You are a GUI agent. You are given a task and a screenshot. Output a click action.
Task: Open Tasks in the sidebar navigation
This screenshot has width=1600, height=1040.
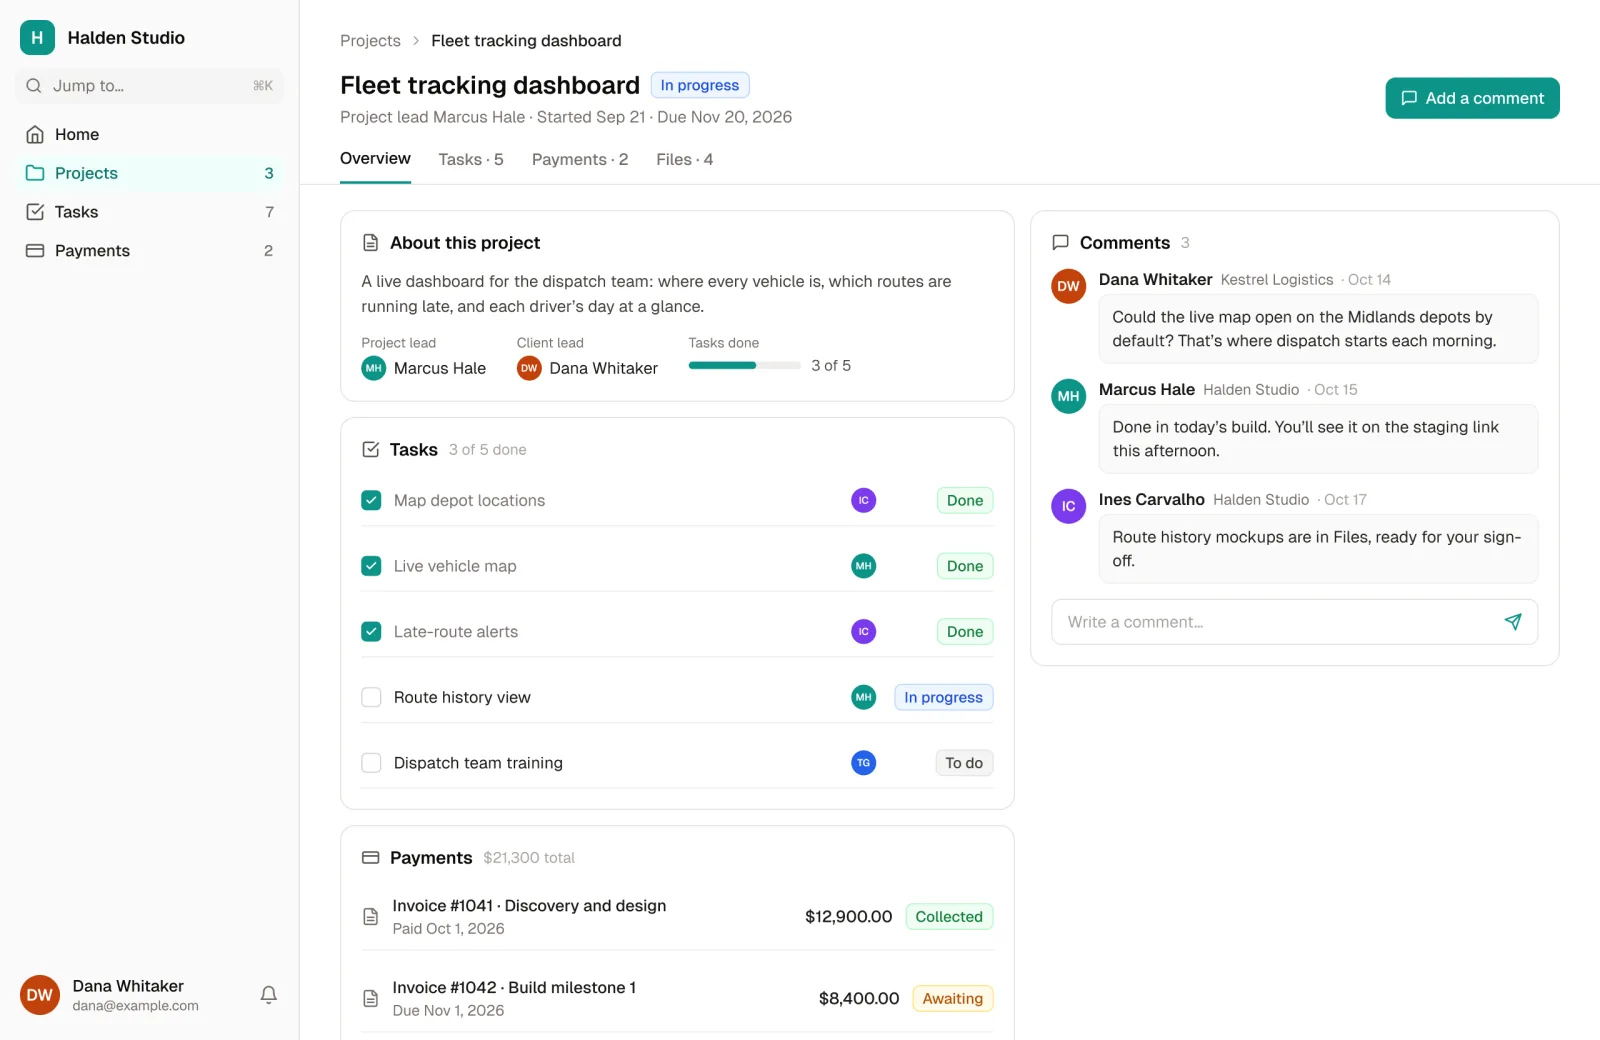coord(150,212)
